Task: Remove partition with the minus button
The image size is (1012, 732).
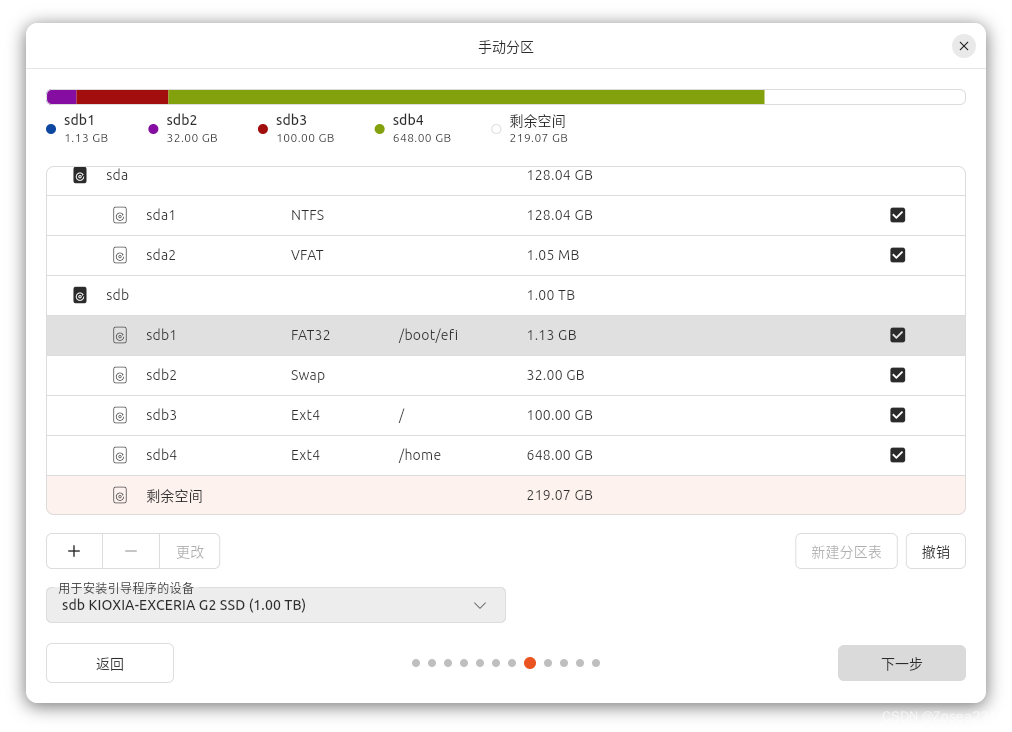Action: coord(131,551)
